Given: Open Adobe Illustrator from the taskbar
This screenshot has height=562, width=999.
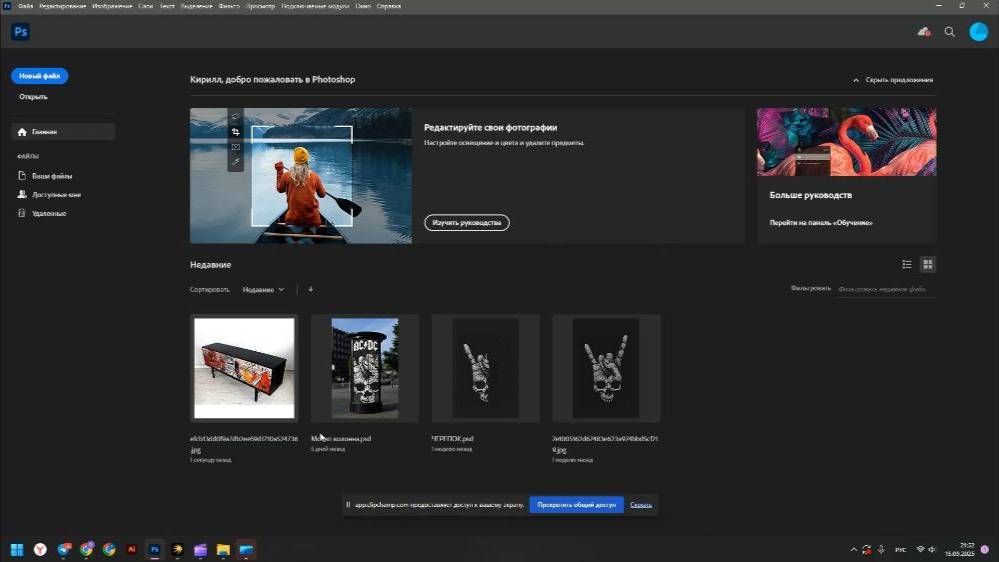Looking at the screenshot, I should [131, 549].
